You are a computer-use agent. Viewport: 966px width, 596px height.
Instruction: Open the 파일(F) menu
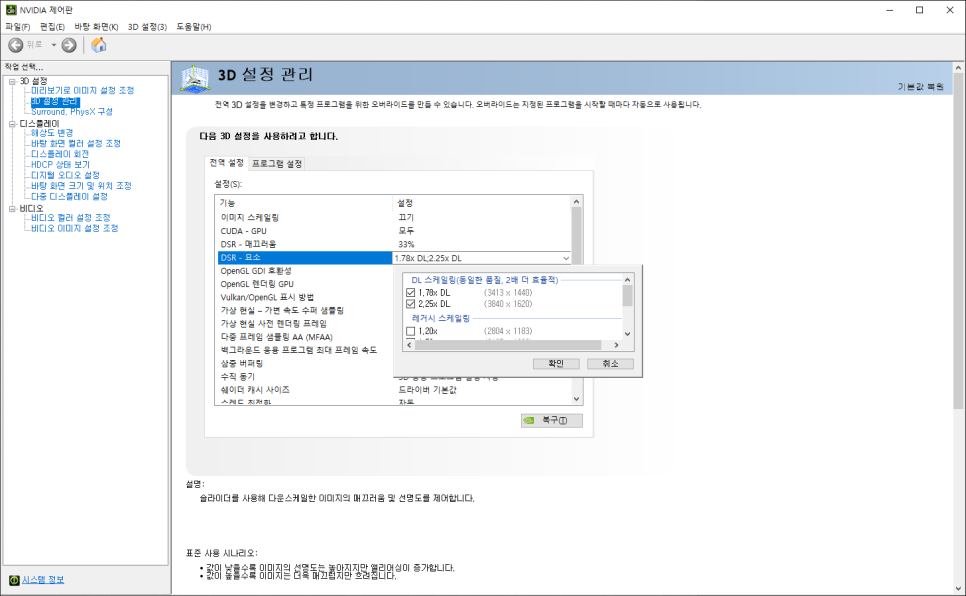tap(18, 27)
